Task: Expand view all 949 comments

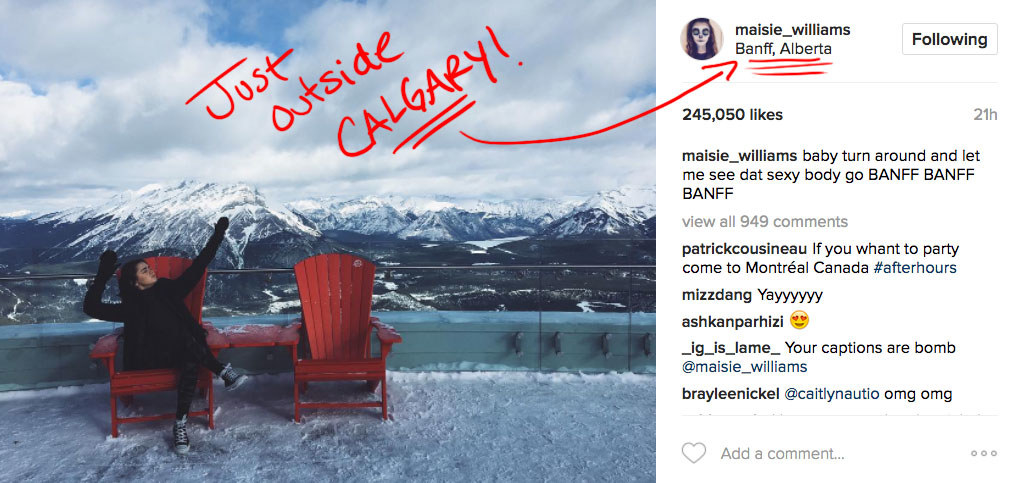Action: (x=765, y=222)
